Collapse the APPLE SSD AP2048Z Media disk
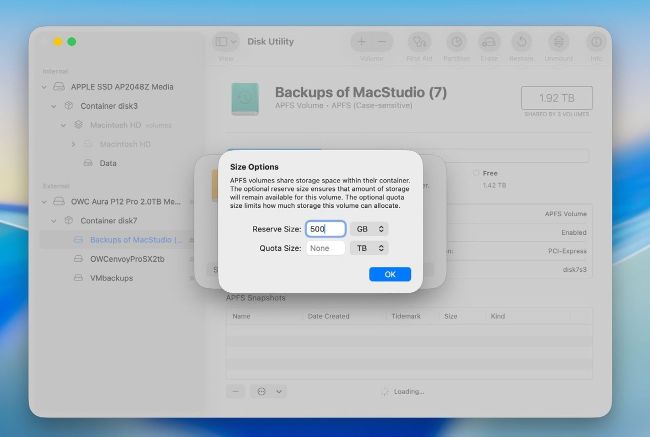This screenshot has height=437, width=650. click(x=45, y=87)
